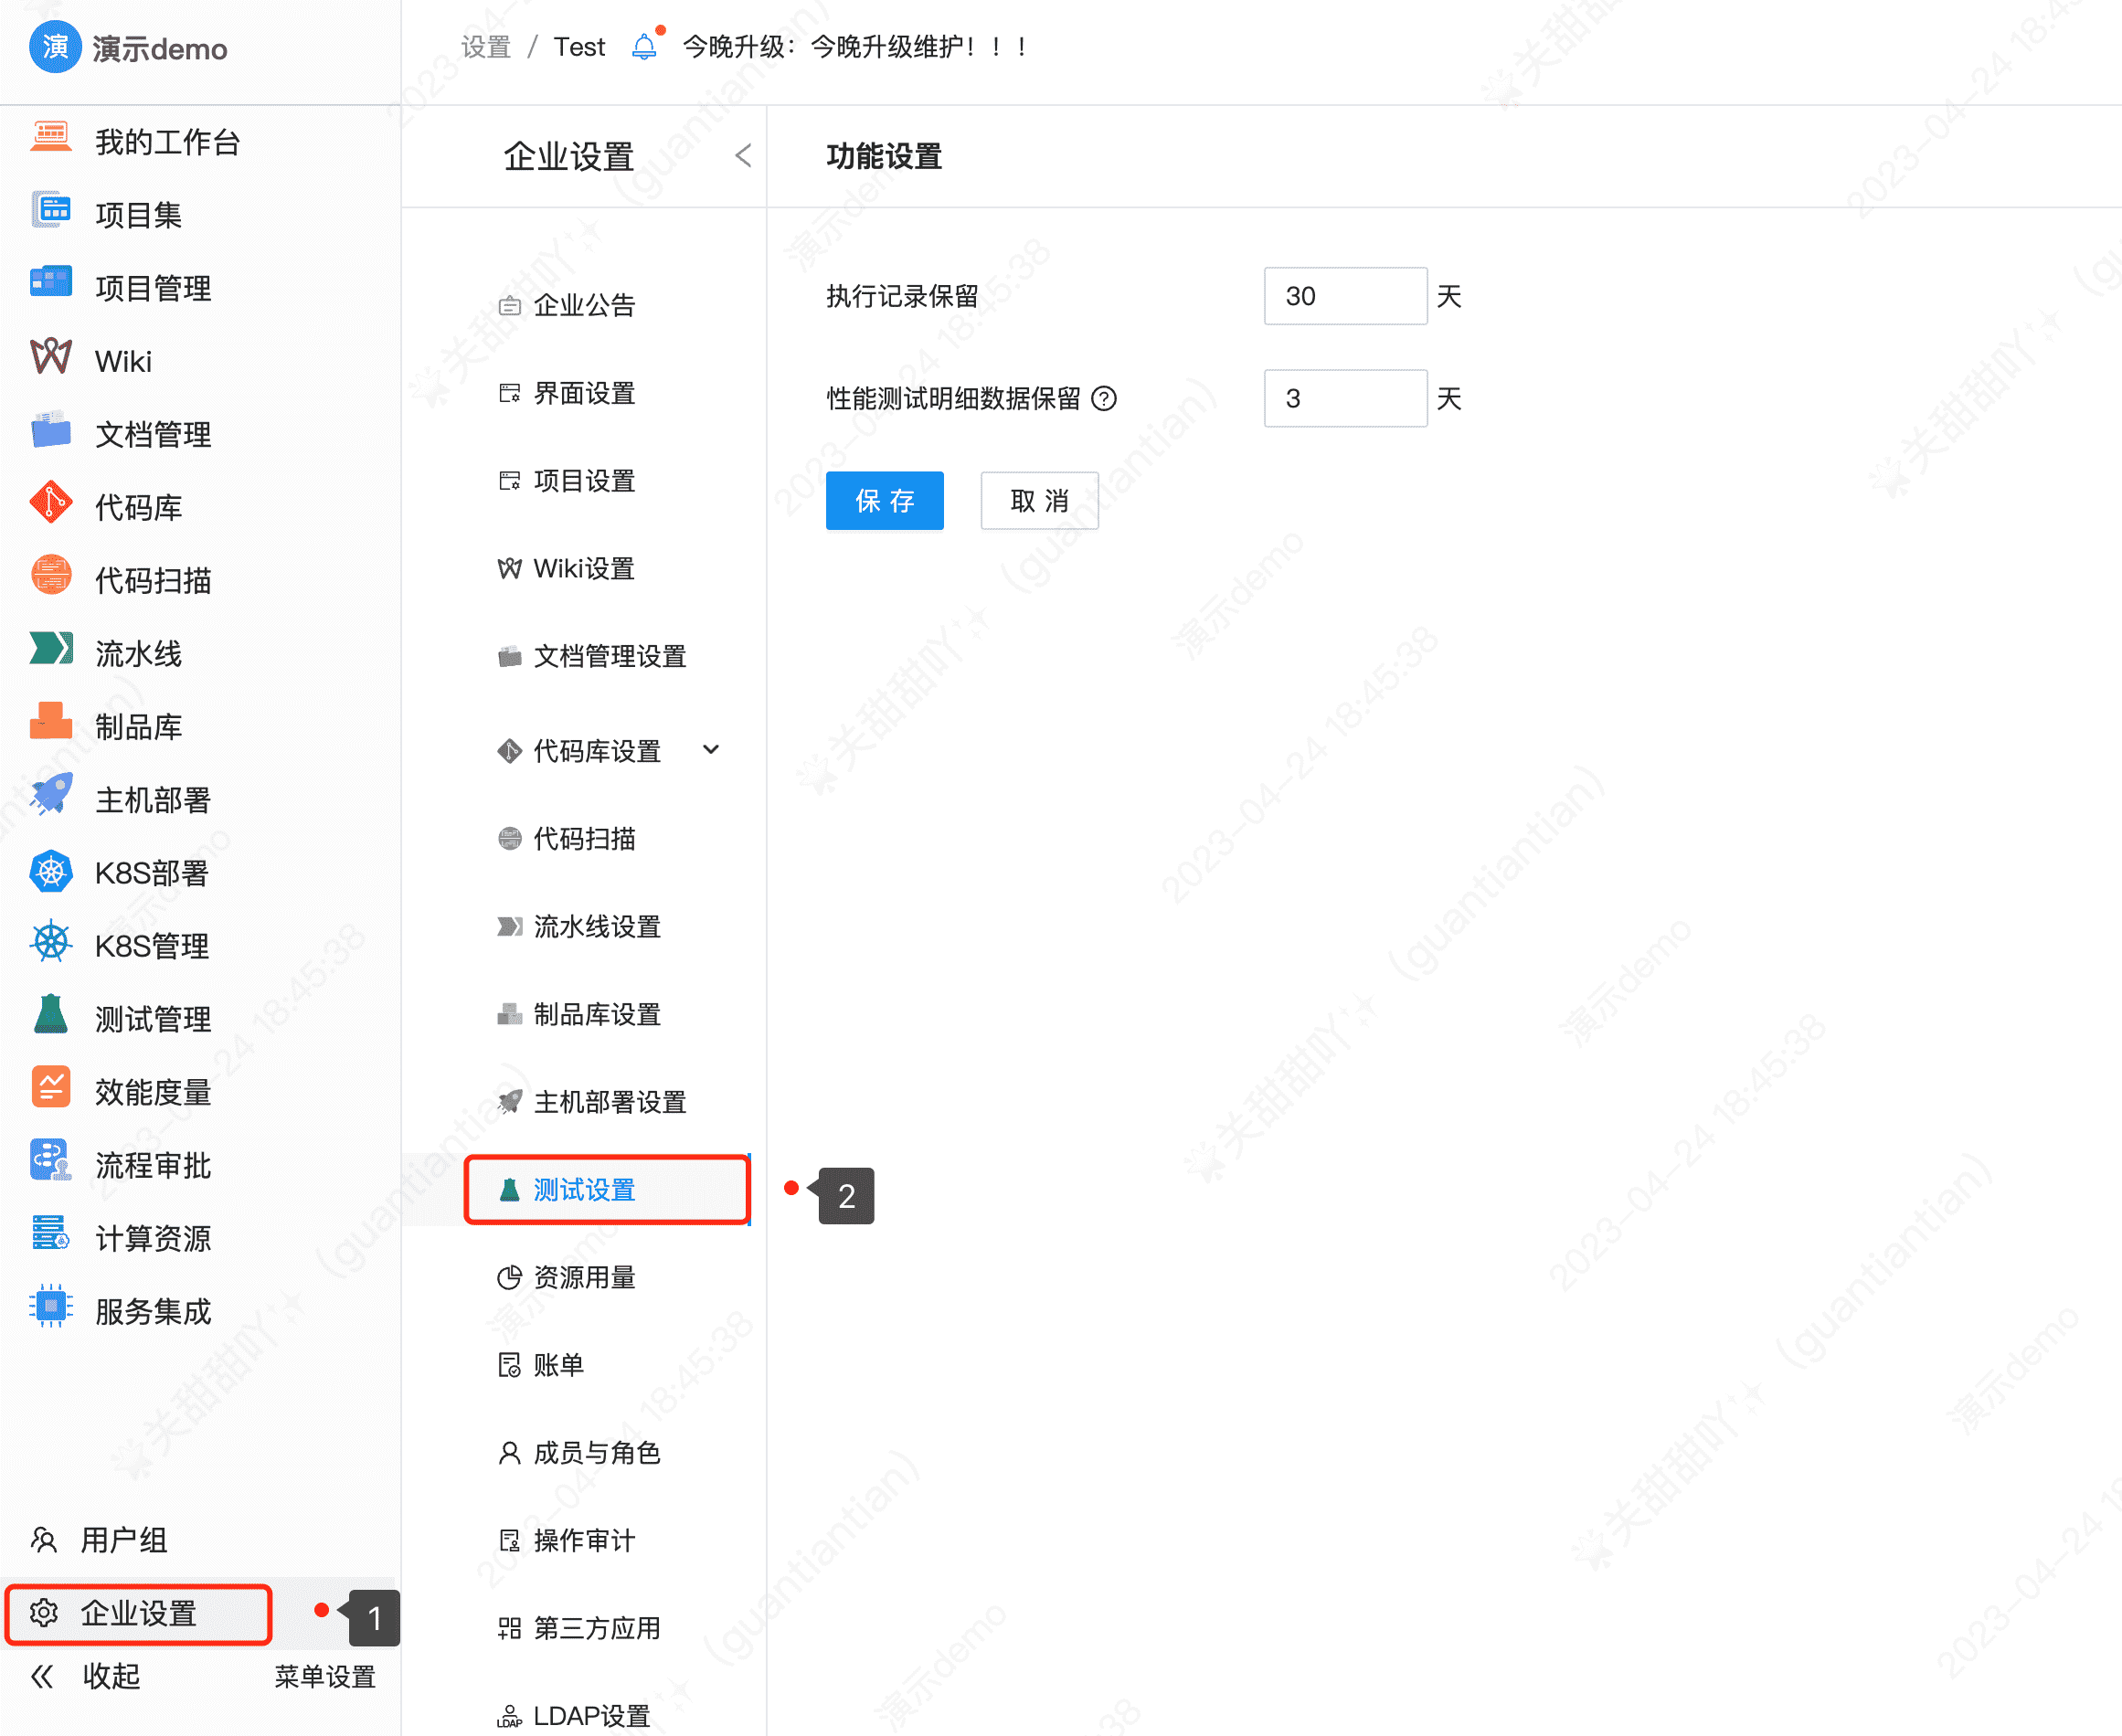Select the Wiki icon in sidebar
2122x1736 pixels.
(50, 358)
